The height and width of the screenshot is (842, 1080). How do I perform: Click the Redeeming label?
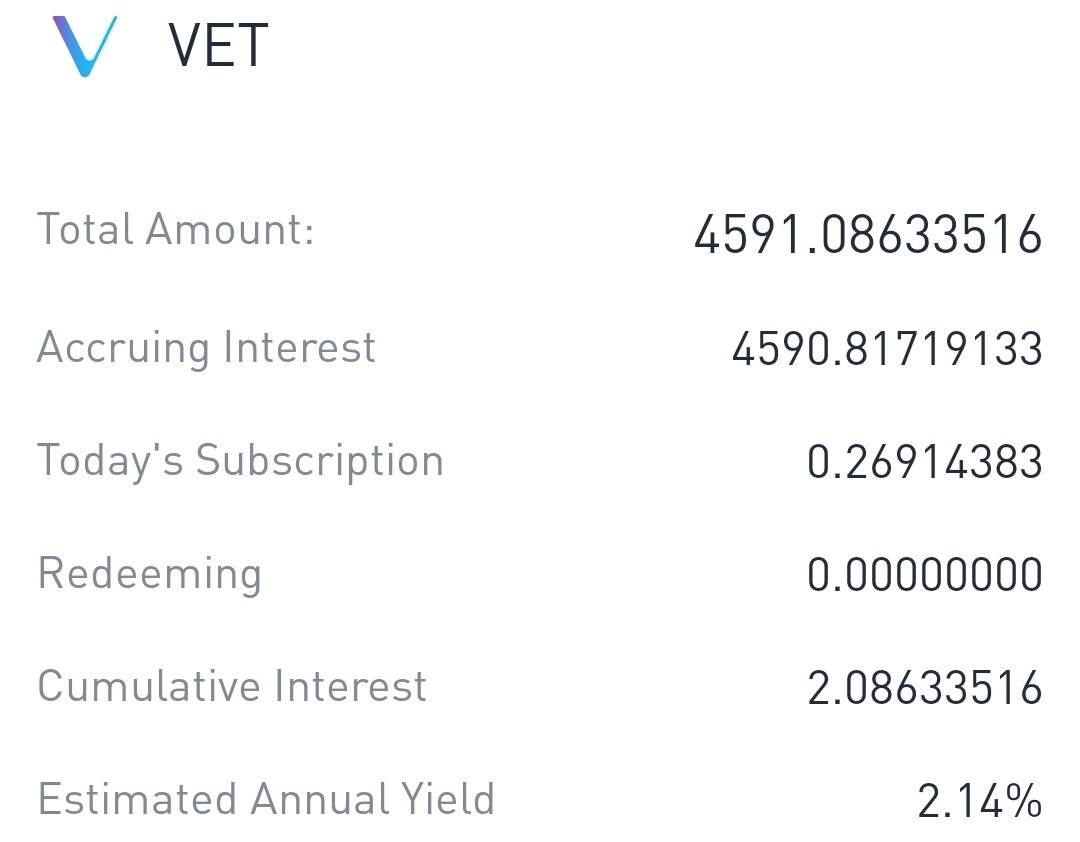[149, 574]
